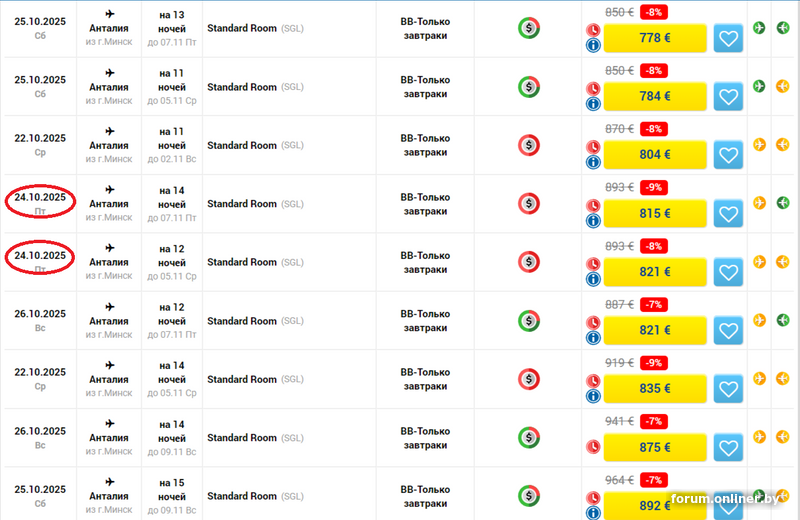
Task: Click the dollar payment icon in the 815 € row
Action: 529,204
